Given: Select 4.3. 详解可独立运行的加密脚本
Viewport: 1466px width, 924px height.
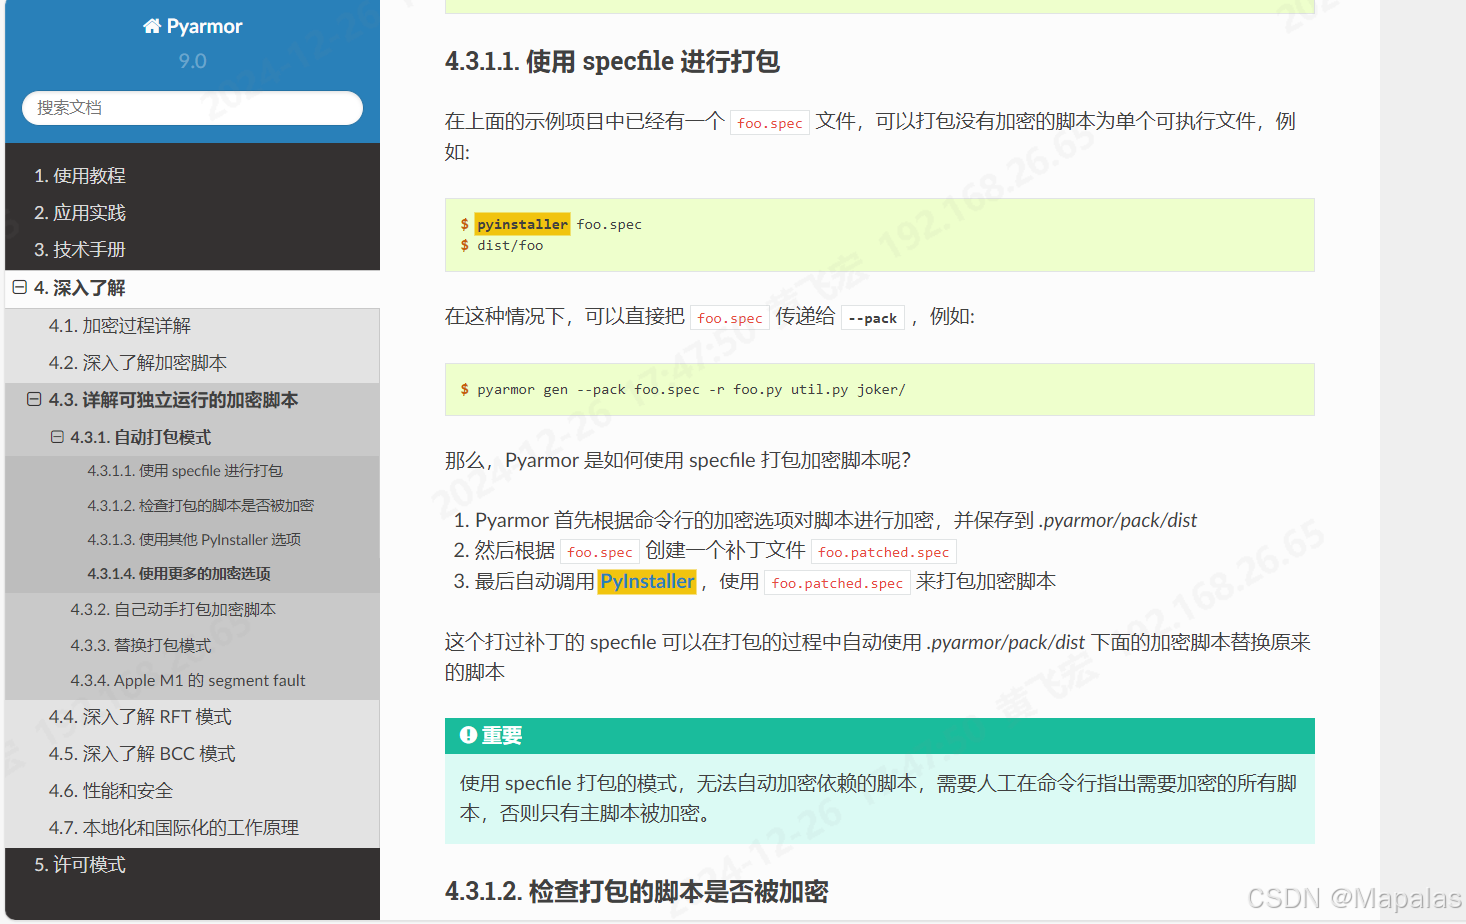Looking at the screenshot, I should coord(173,400).
